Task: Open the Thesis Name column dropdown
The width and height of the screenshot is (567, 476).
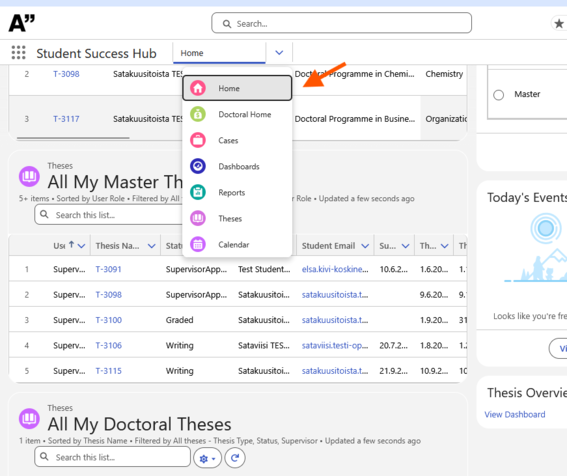Action: 152,246
